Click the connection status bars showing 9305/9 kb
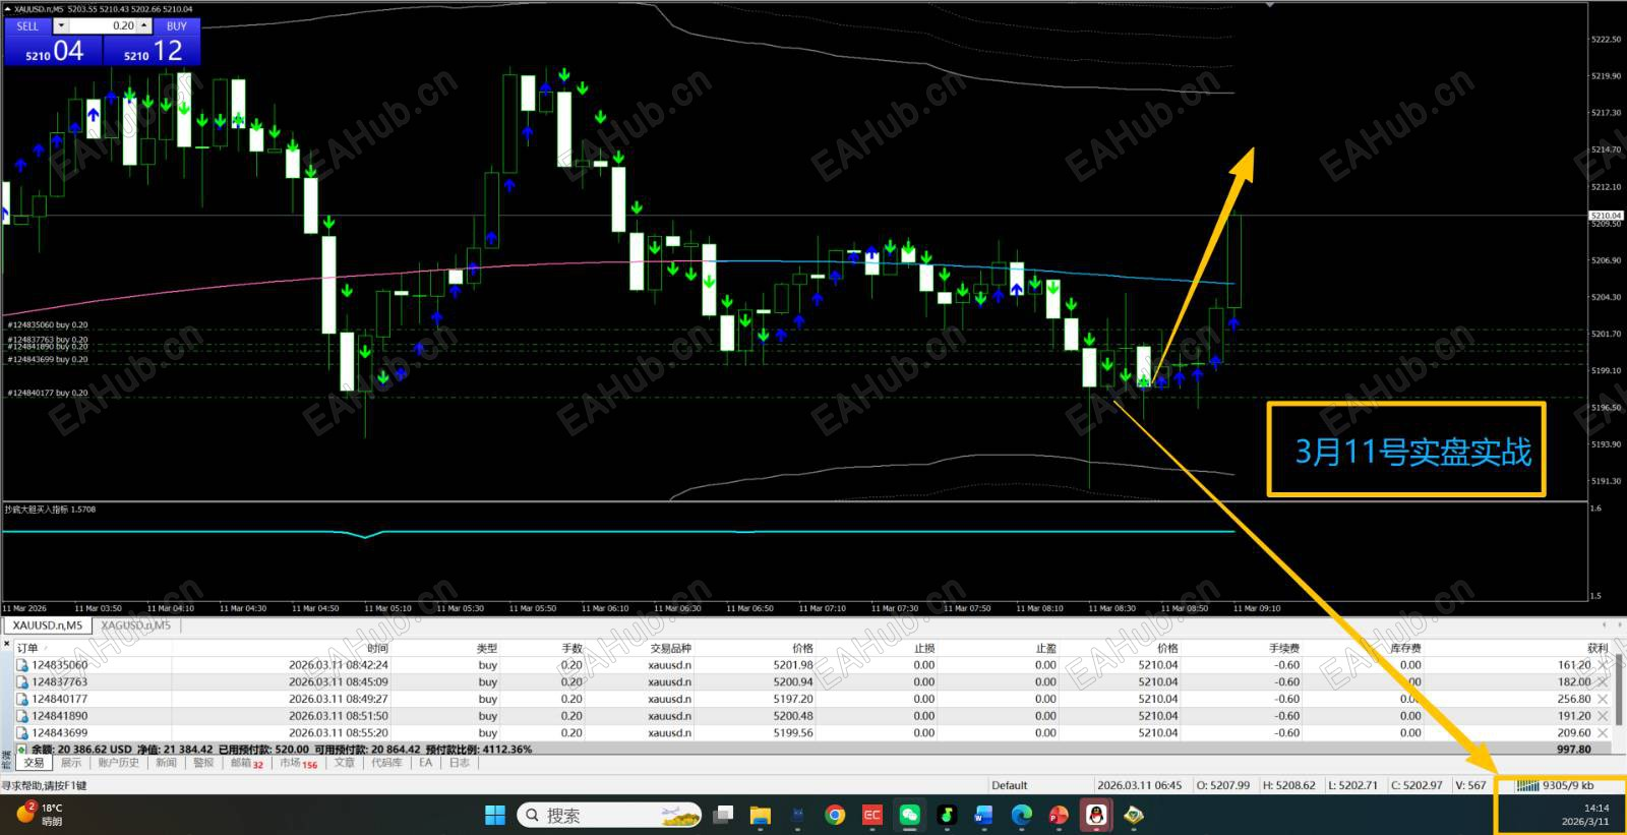 click(x=1556, y=785)
